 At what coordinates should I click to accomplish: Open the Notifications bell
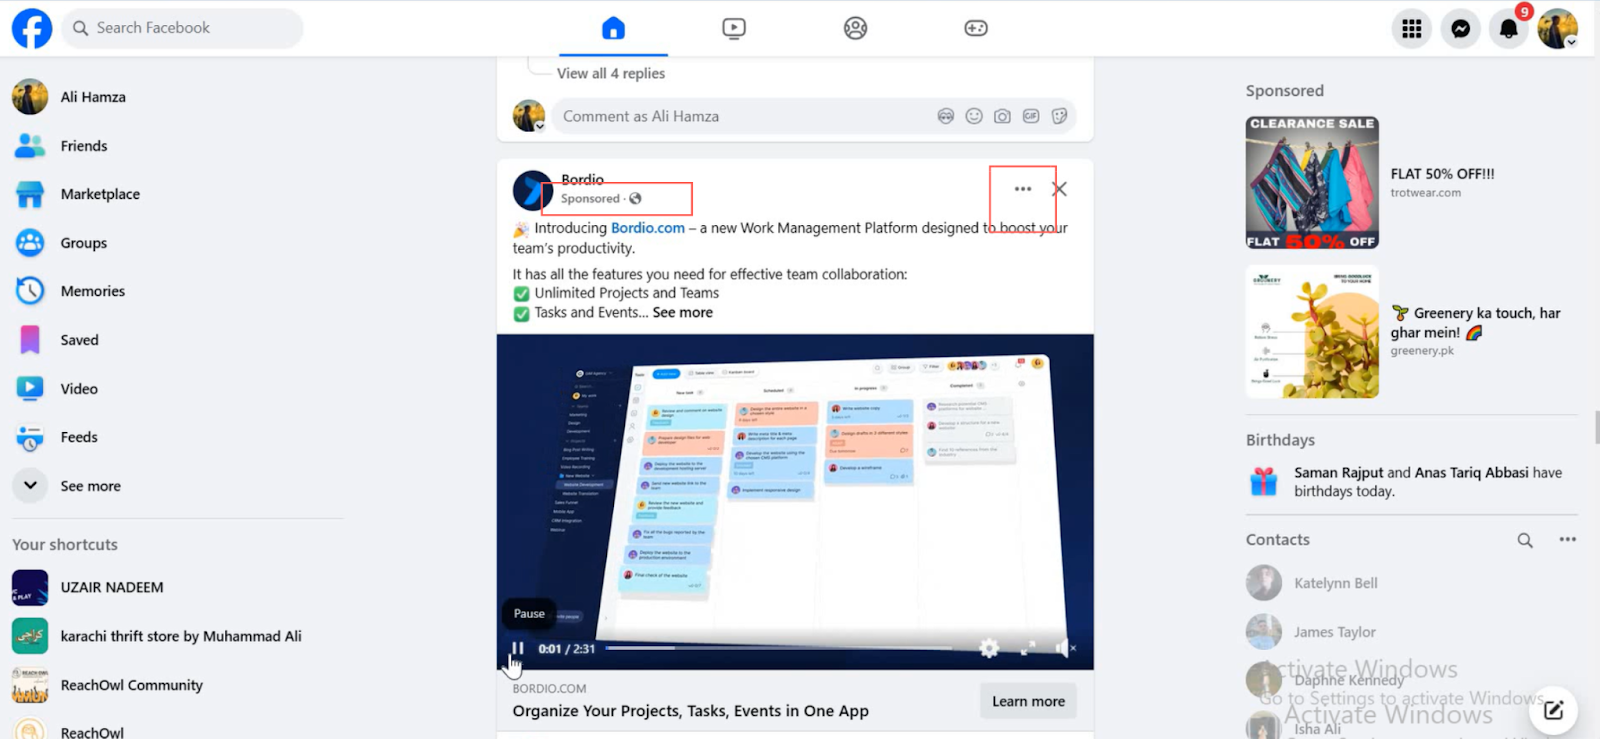[1509, 29]
